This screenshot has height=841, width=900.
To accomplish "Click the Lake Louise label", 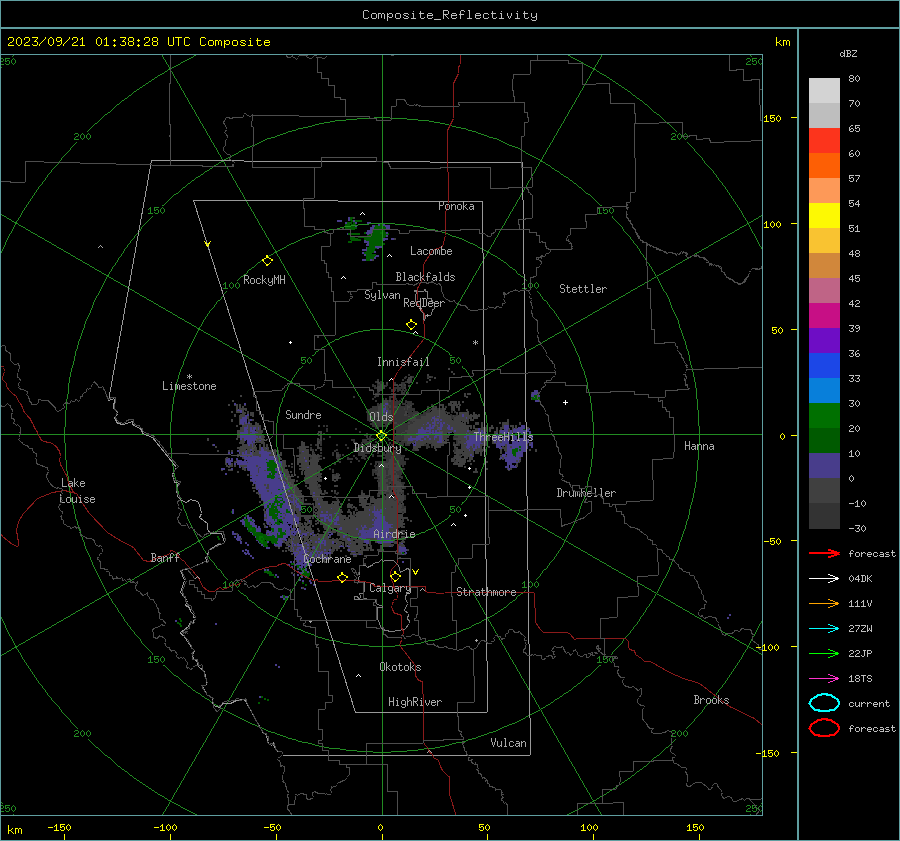I will pos(77,491).
